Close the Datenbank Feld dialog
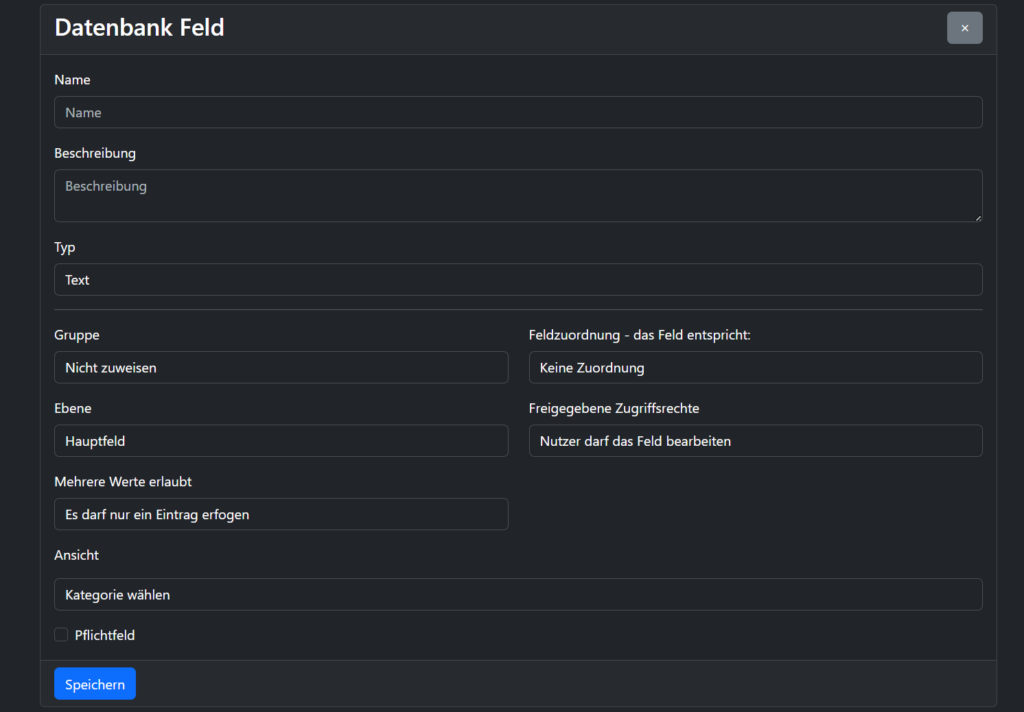This screenshot has width=1024, height=712. click(964, 28)
